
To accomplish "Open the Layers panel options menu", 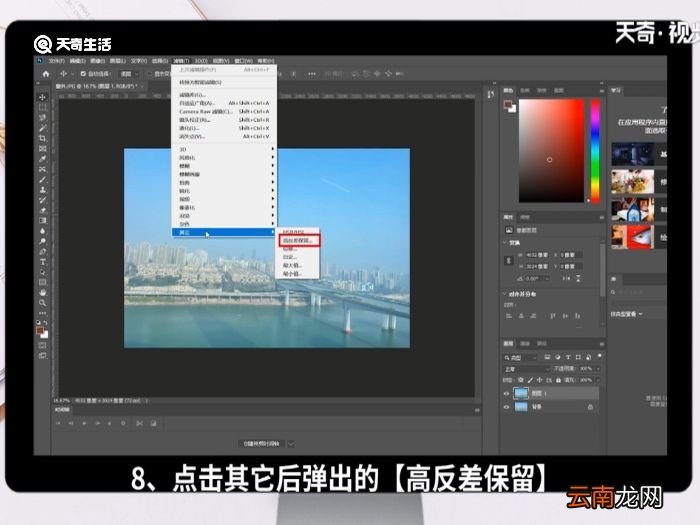I will tap(602, 344).
